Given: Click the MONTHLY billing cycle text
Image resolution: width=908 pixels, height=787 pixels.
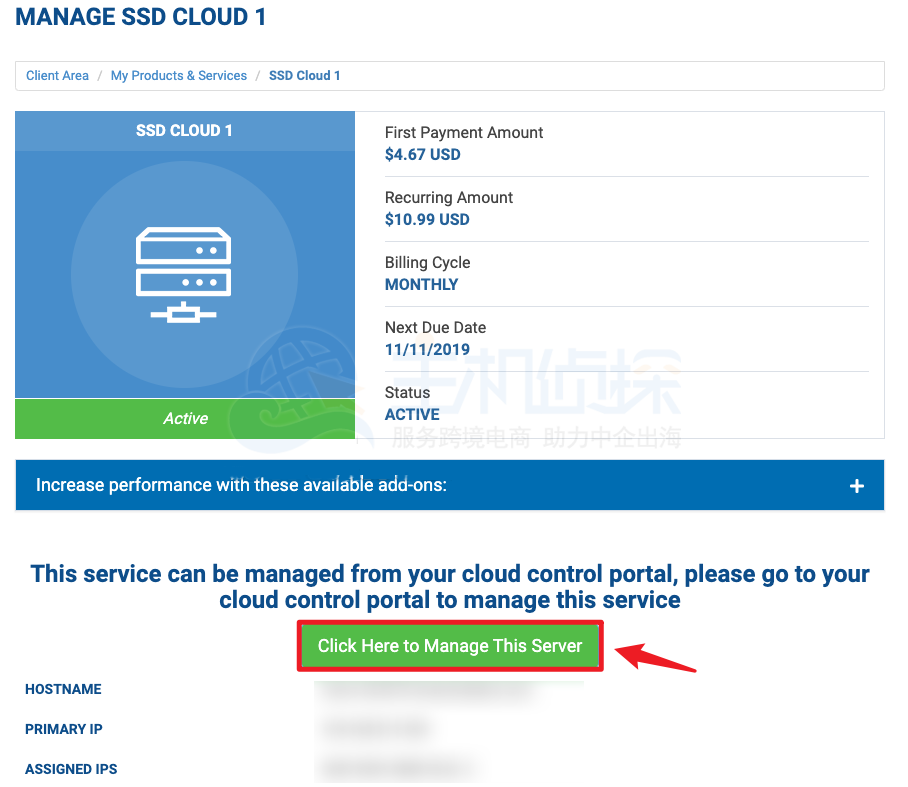Looking at the screenshot, I should pos(421,284).
